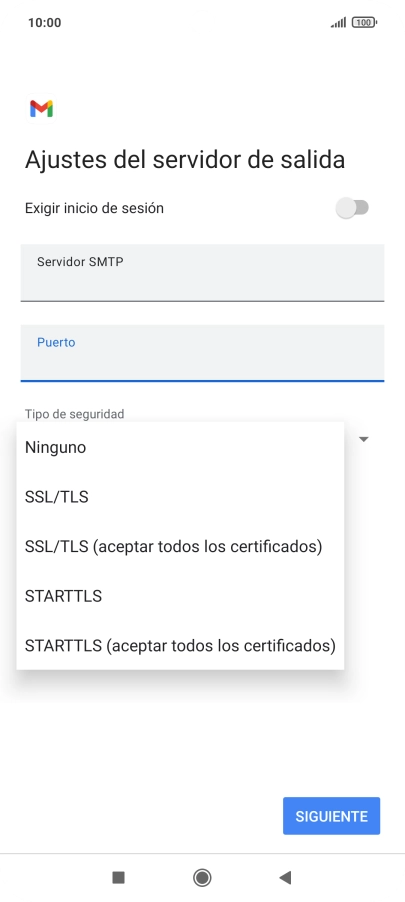
Task: Tap the SIGUIENTE button
Action: 331,816
